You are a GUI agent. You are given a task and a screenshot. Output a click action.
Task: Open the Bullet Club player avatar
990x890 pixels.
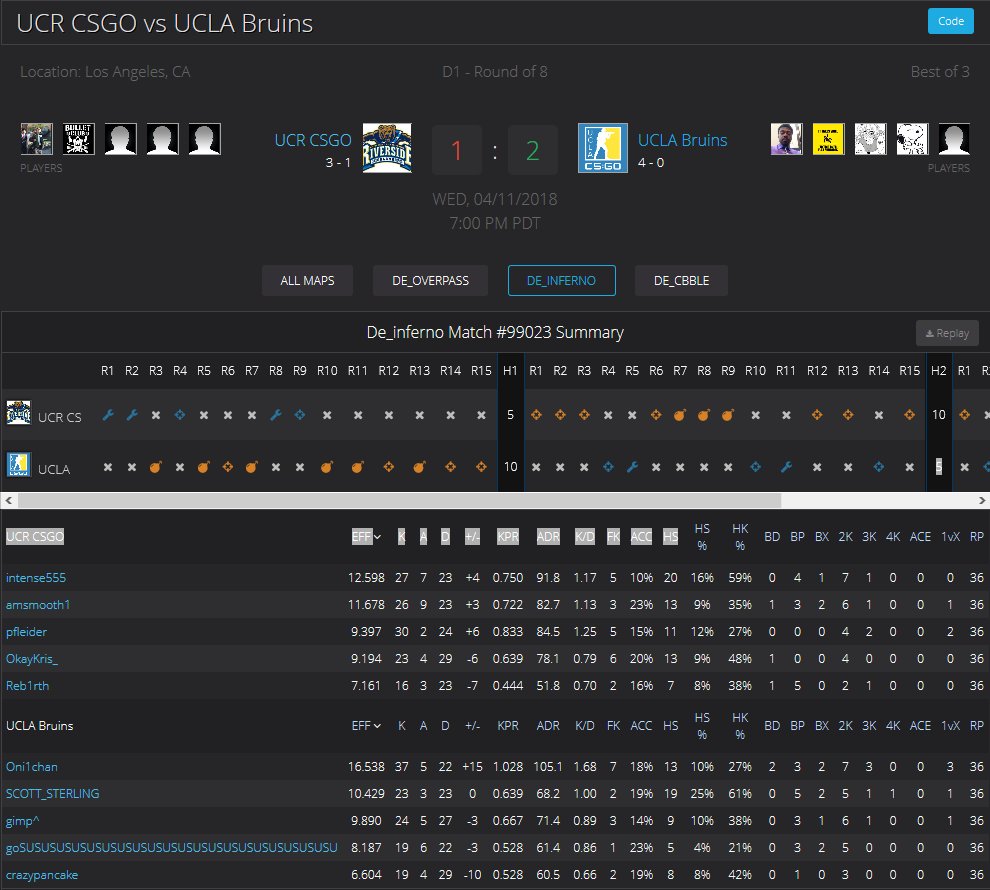coord(78,139)
